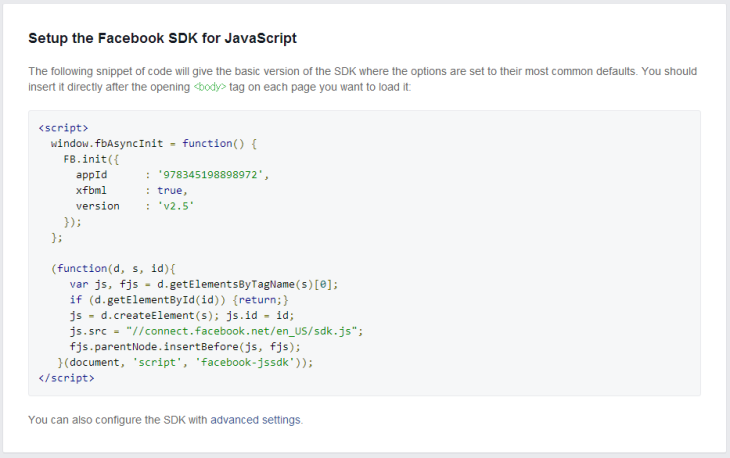This screenshot has width=730, height=458.
Task: Click the FB.init call line
Action: point(90,159)
